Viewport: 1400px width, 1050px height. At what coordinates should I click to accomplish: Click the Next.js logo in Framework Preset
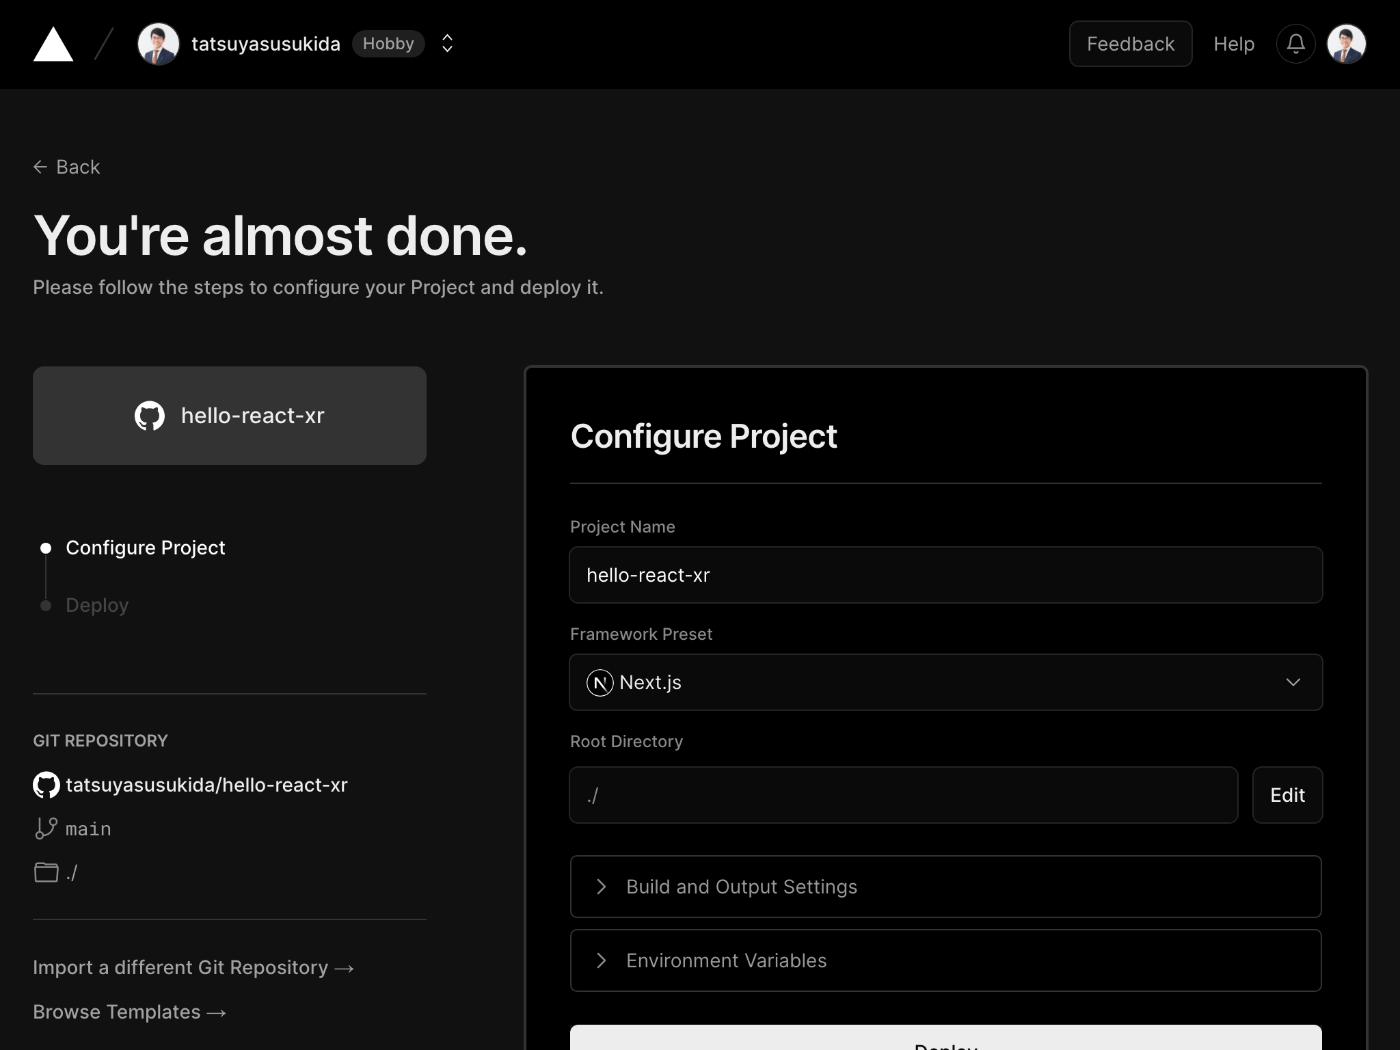click(x=600, y=683)
